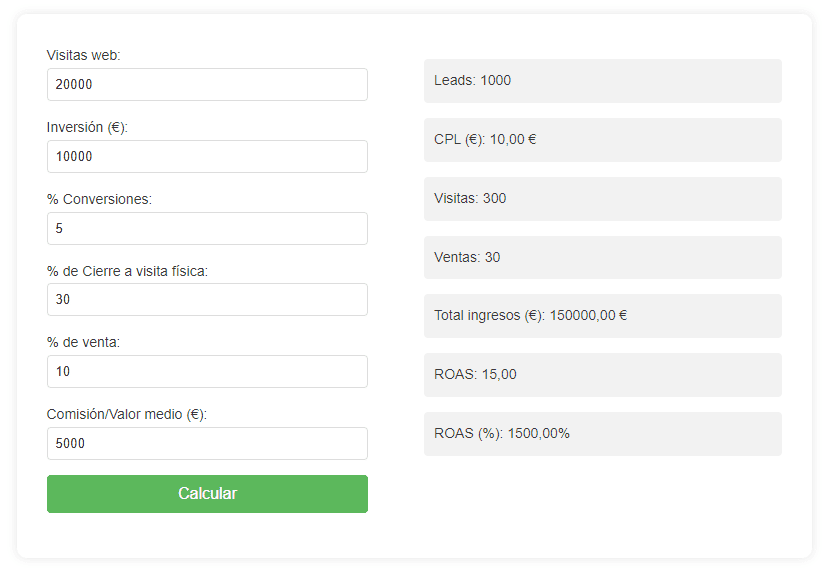Image resolution: width=826 pixels, height=572 pixels.
Task: Click the ROAS (%) result box
Action: (x=603, y=433)
